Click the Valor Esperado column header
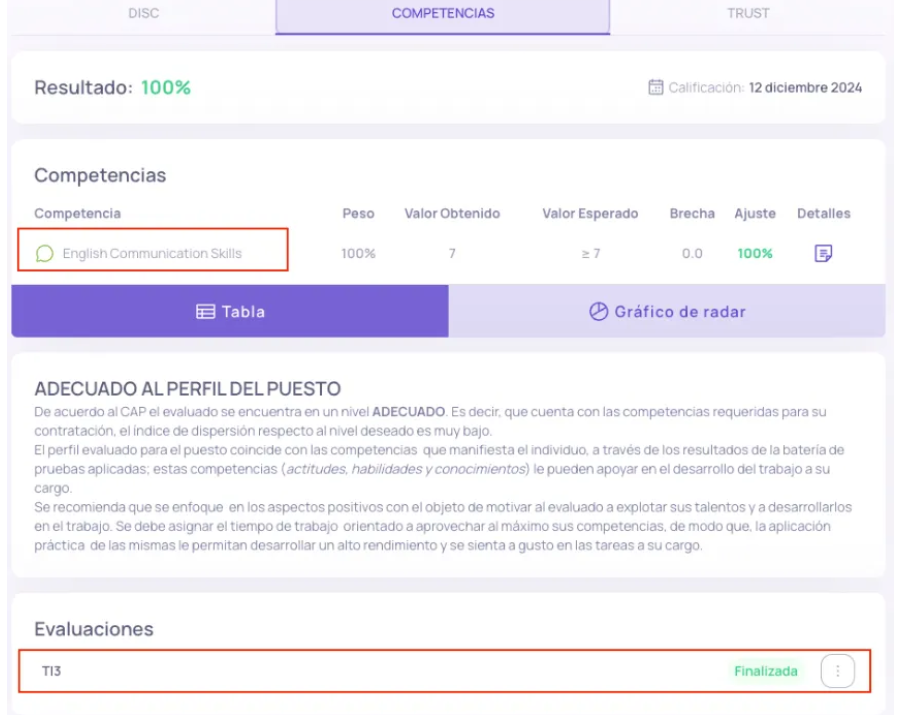 [590, 214]
